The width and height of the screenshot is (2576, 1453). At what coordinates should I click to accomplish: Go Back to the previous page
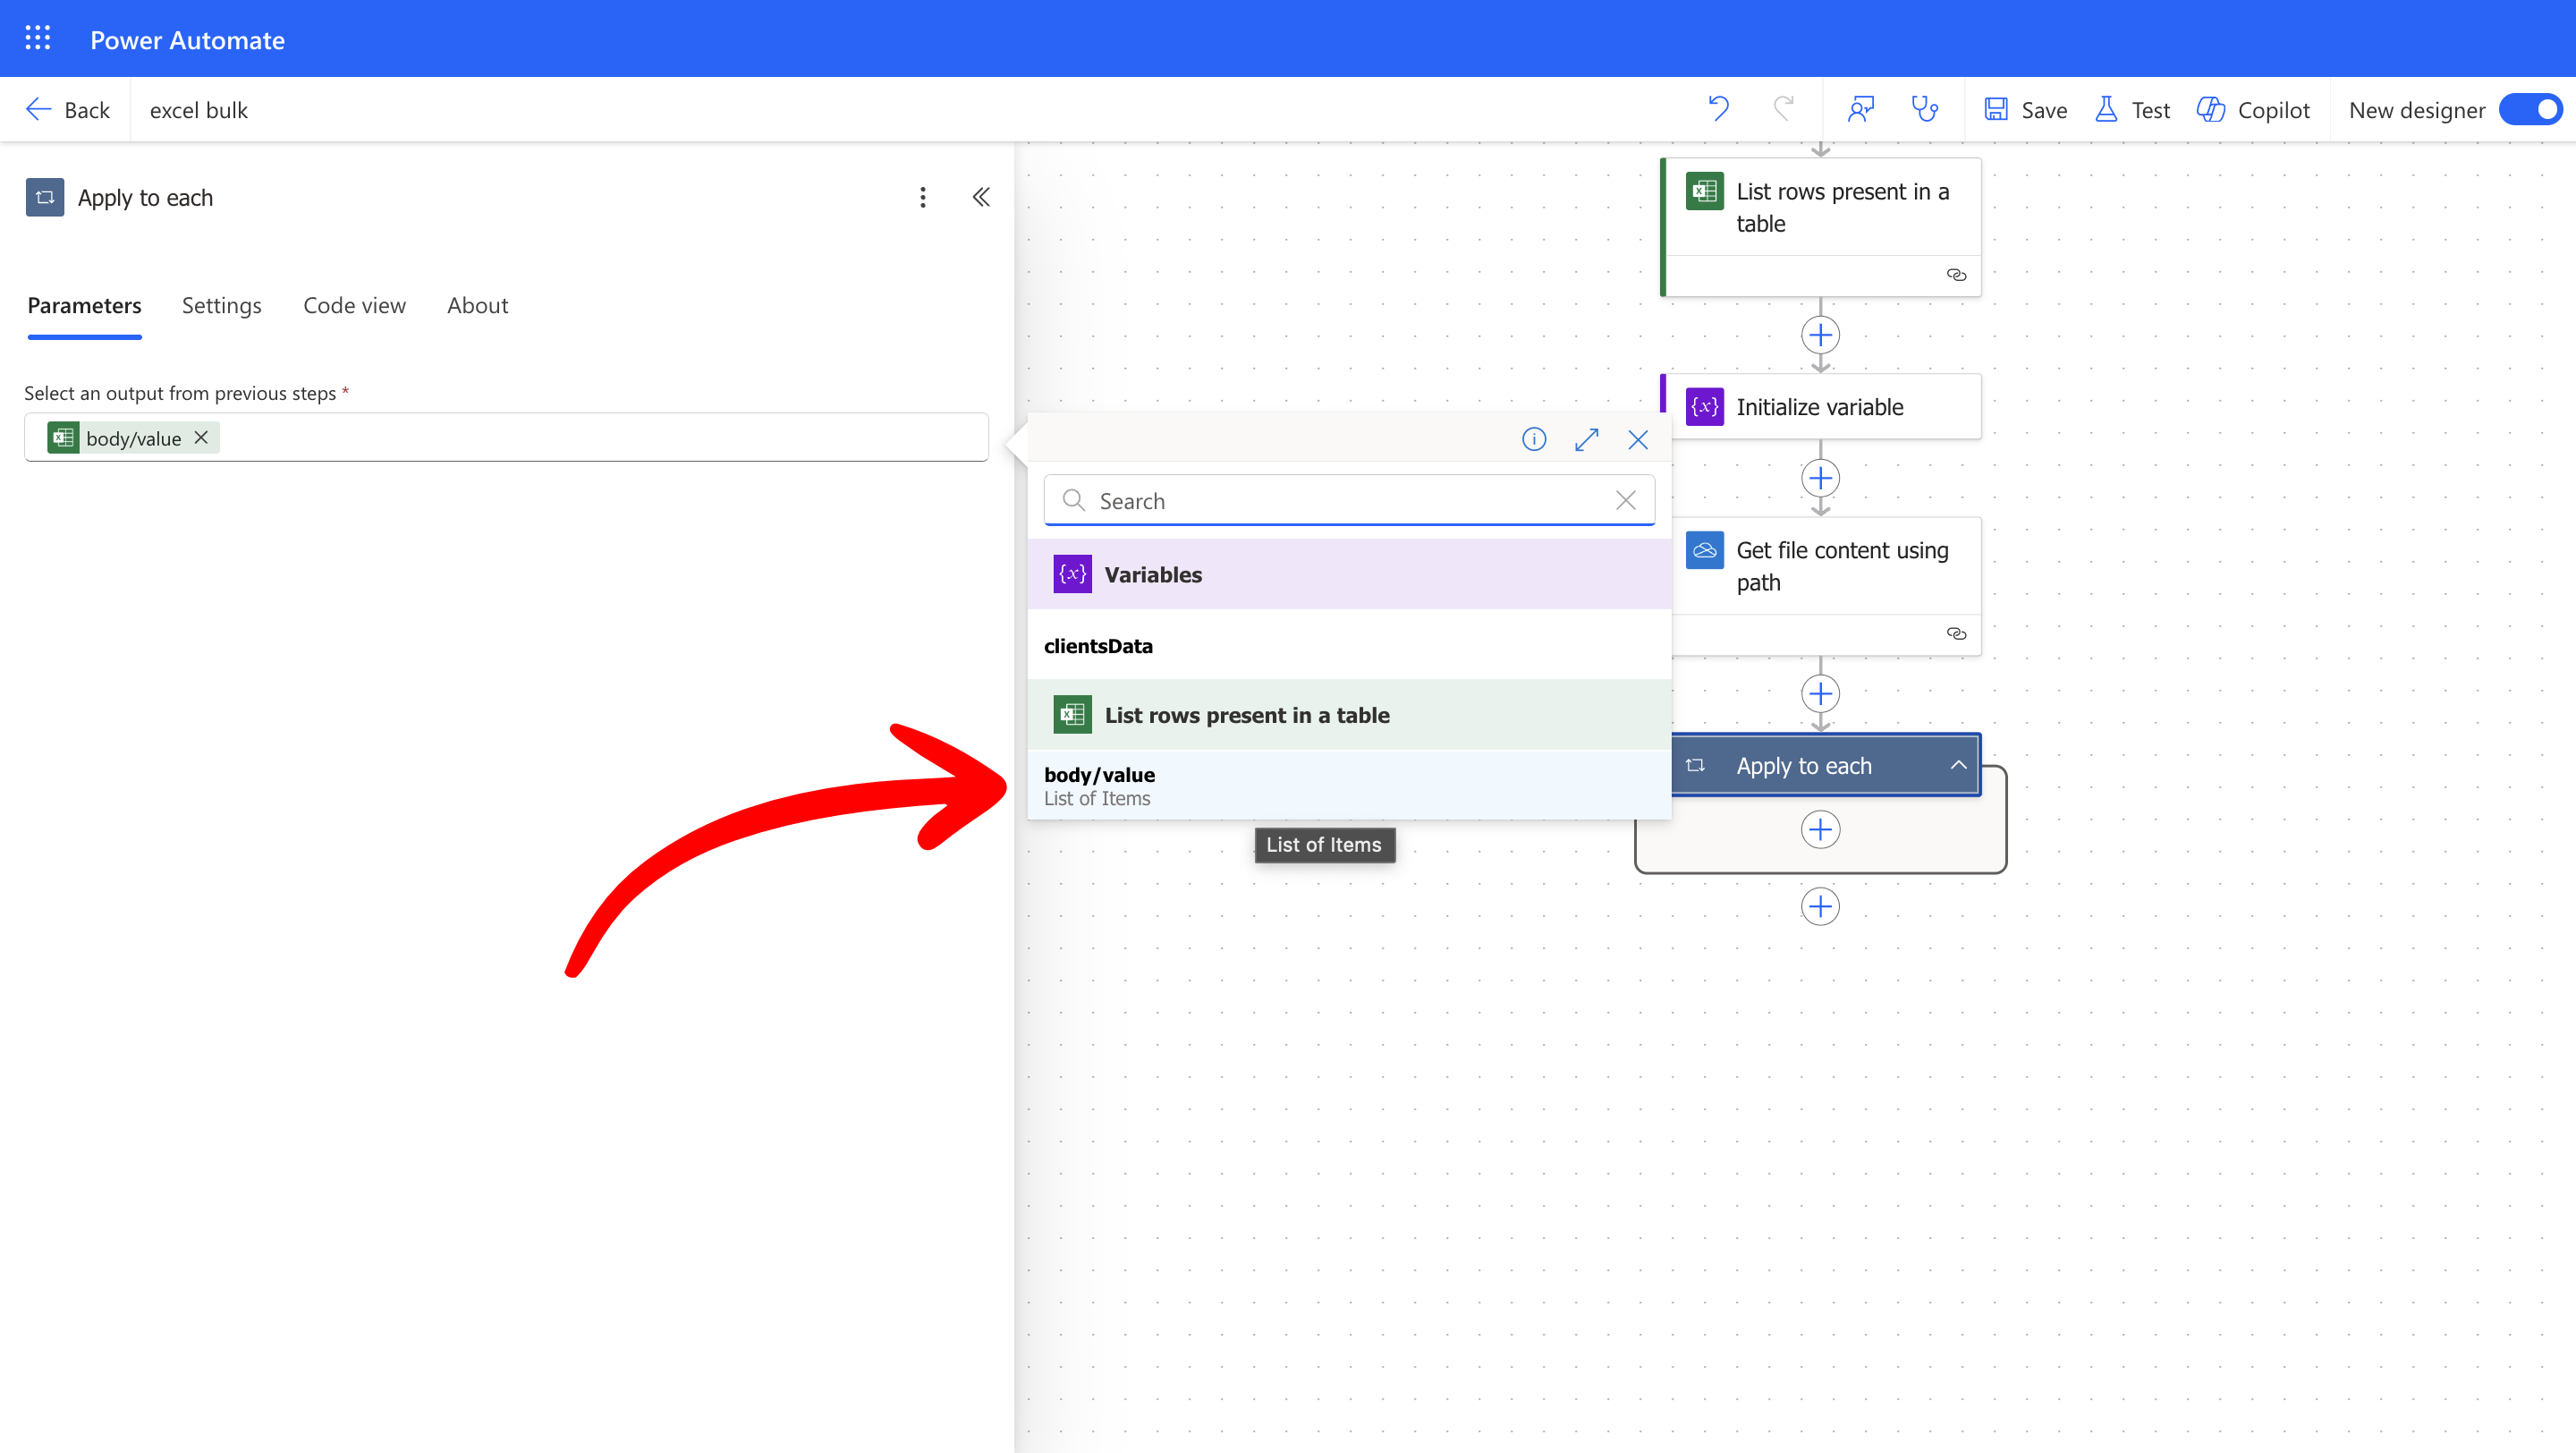coord(67,109)
